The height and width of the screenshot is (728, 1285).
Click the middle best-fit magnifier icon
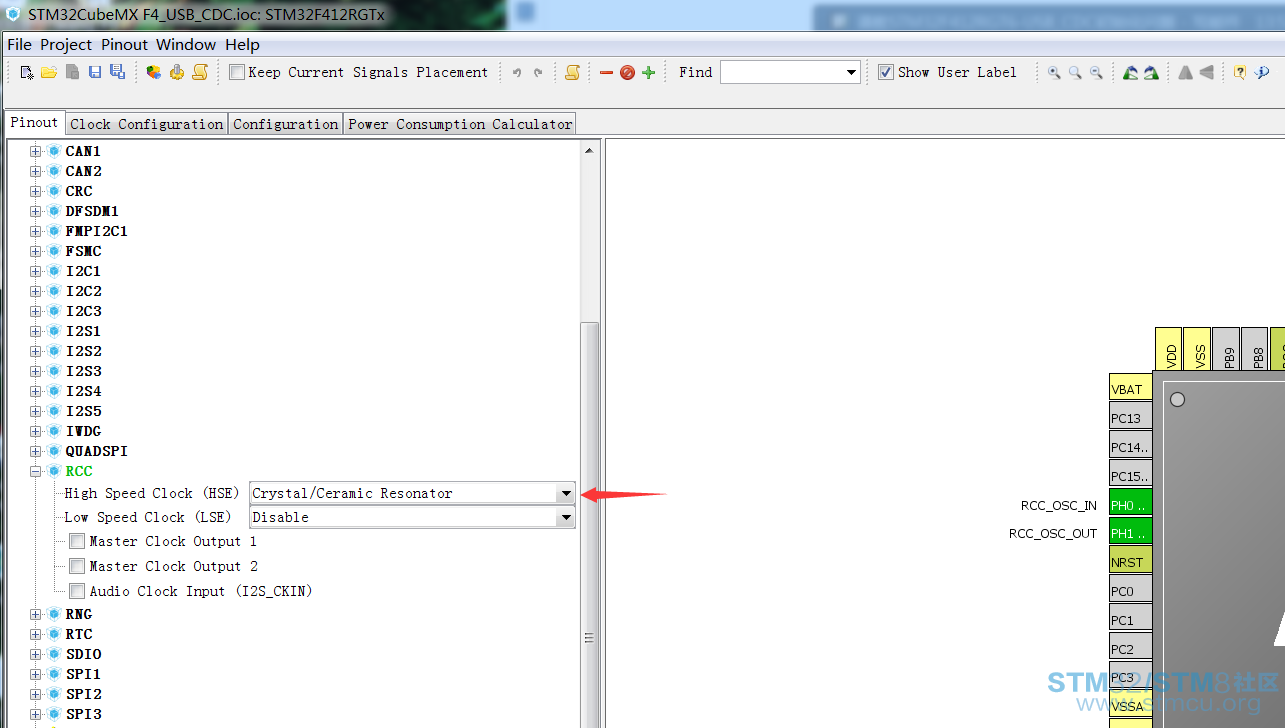1075,72
